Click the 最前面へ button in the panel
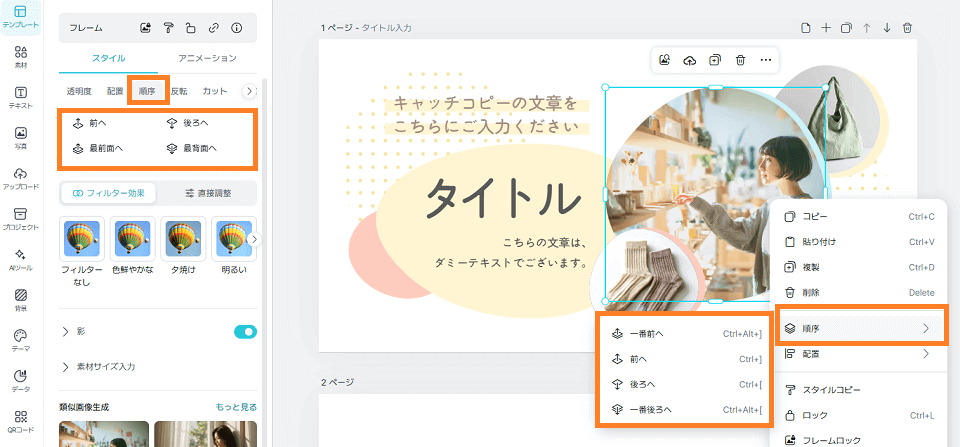The image size is (960, 447). coord(98,148)
